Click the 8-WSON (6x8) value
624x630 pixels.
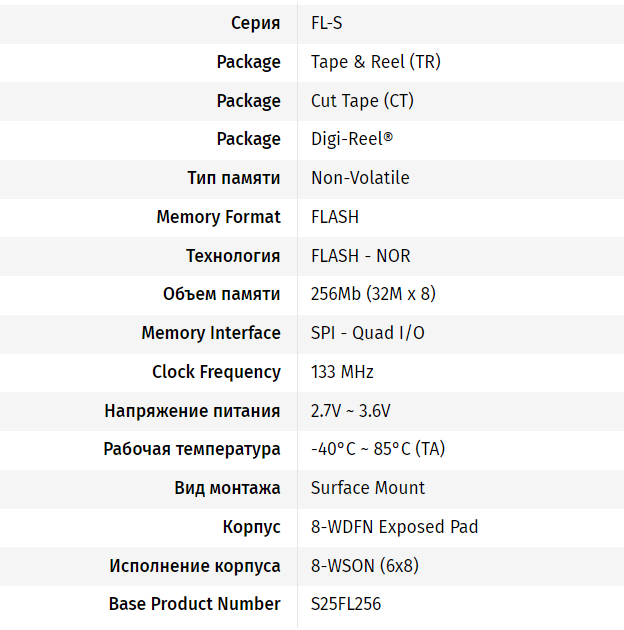(364, 566)
